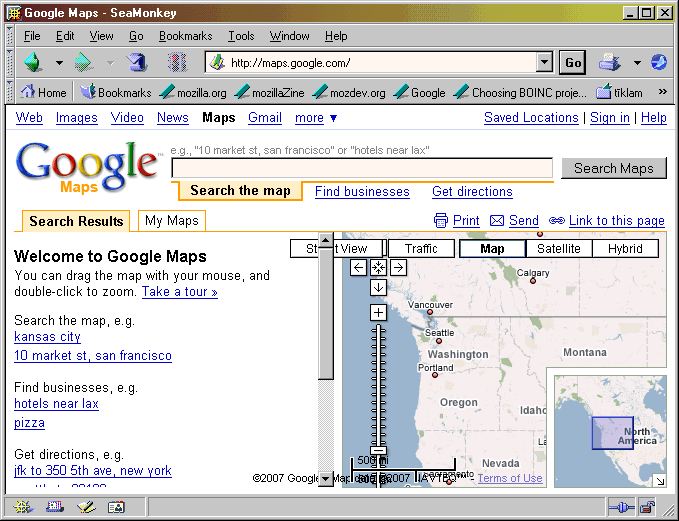Open the View menu

(101, 36)
